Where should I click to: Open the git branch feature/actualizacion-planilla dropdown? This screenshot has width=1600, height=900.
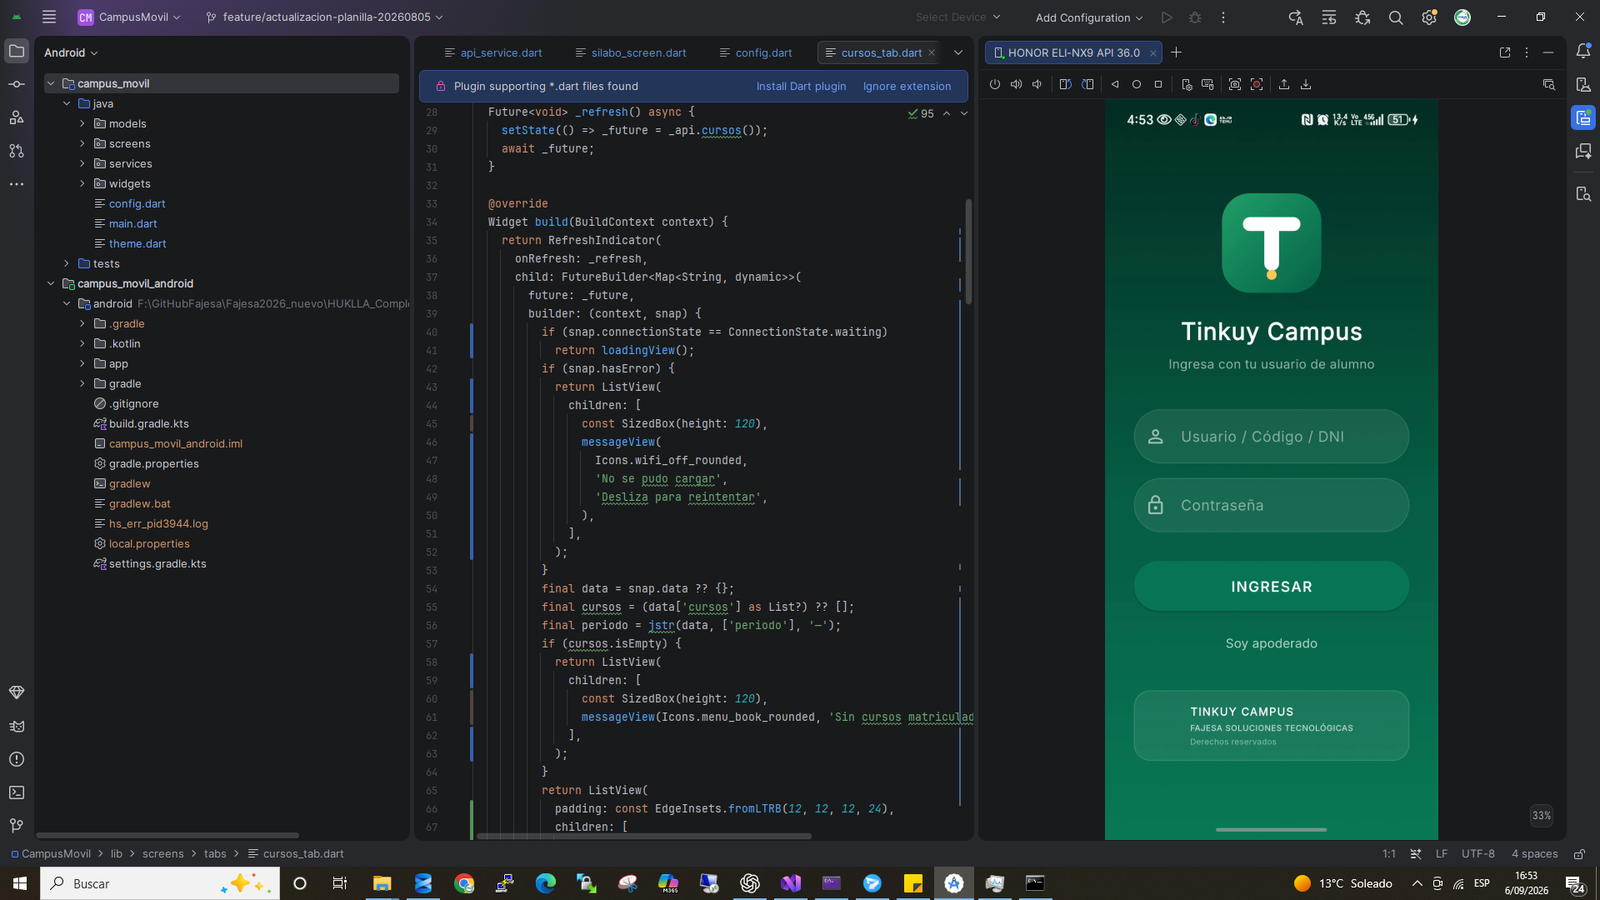click(x=325, y=17)
